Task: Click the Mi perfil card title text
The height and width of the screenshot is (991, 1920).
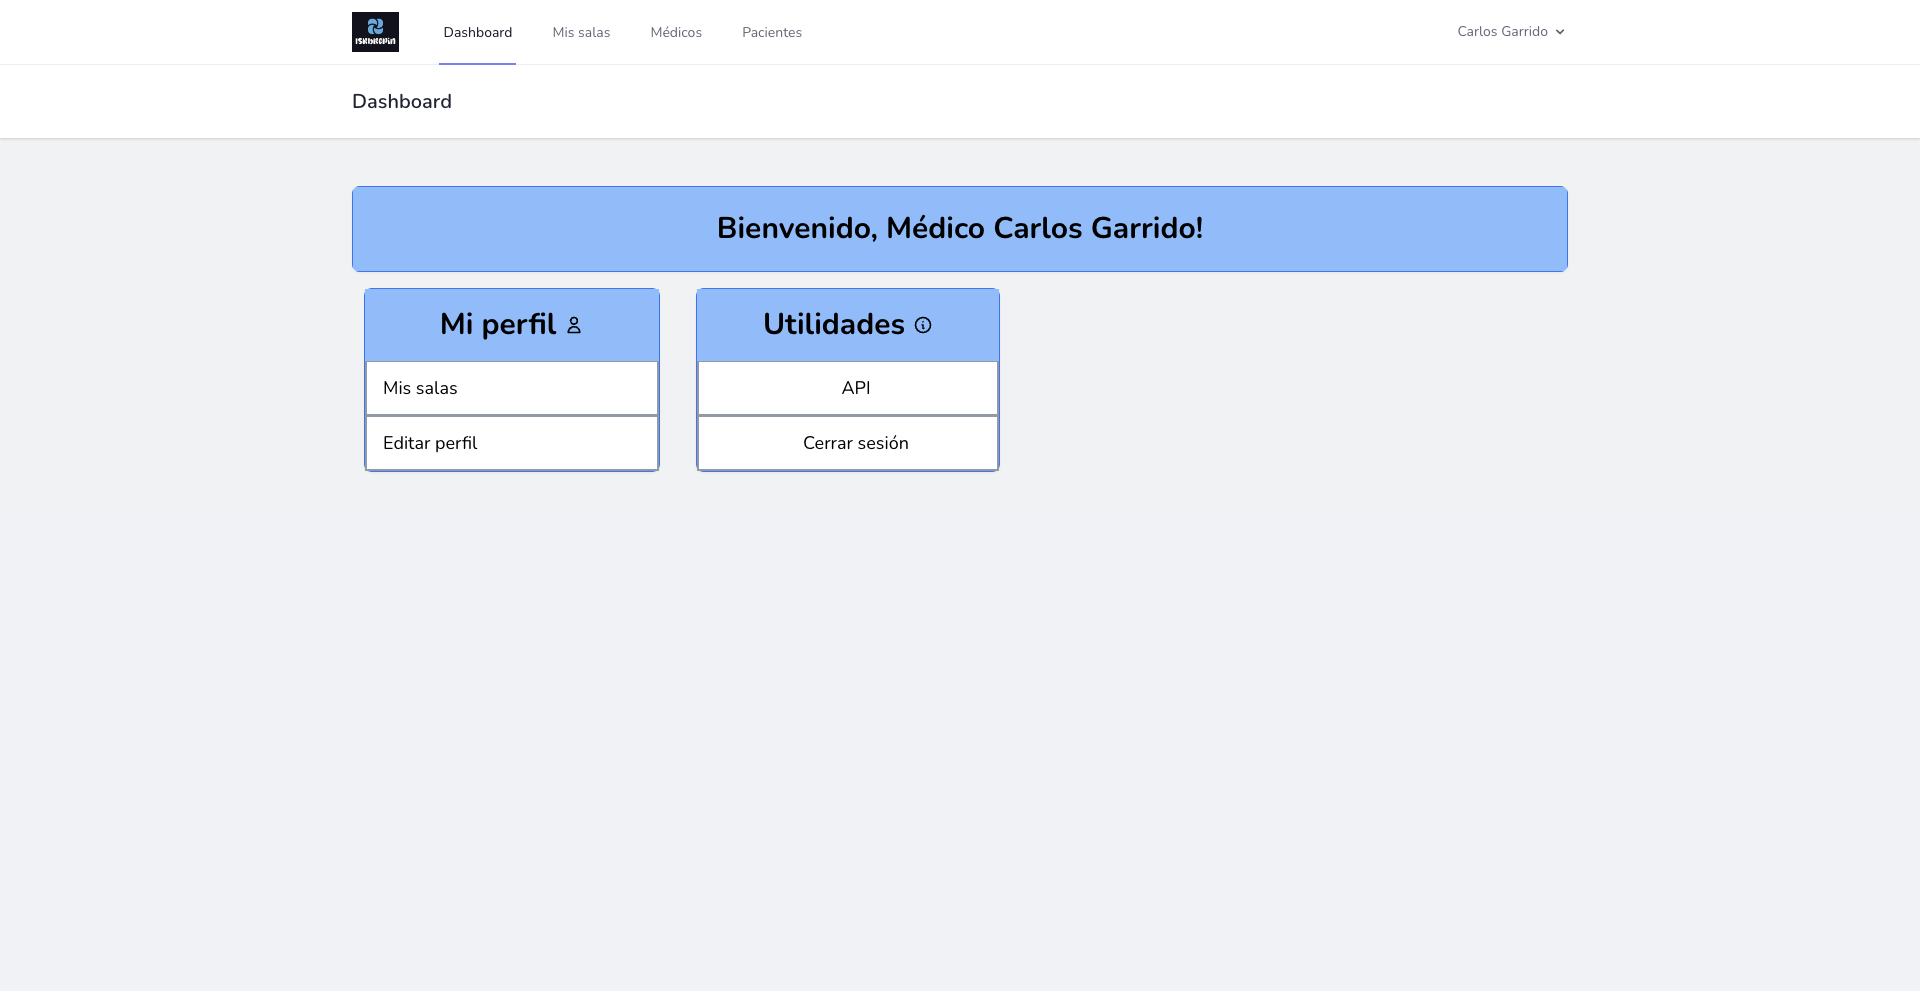Action: [498, 324]
